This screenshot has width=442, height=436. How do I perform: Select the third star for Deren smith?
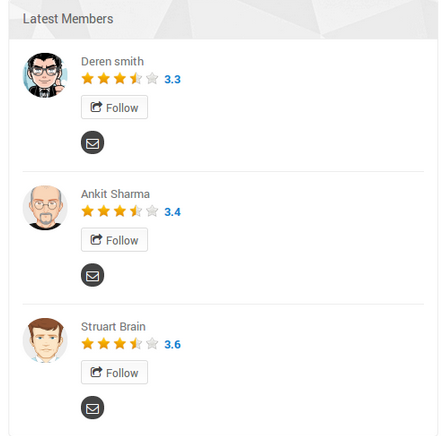click(120, 79)
